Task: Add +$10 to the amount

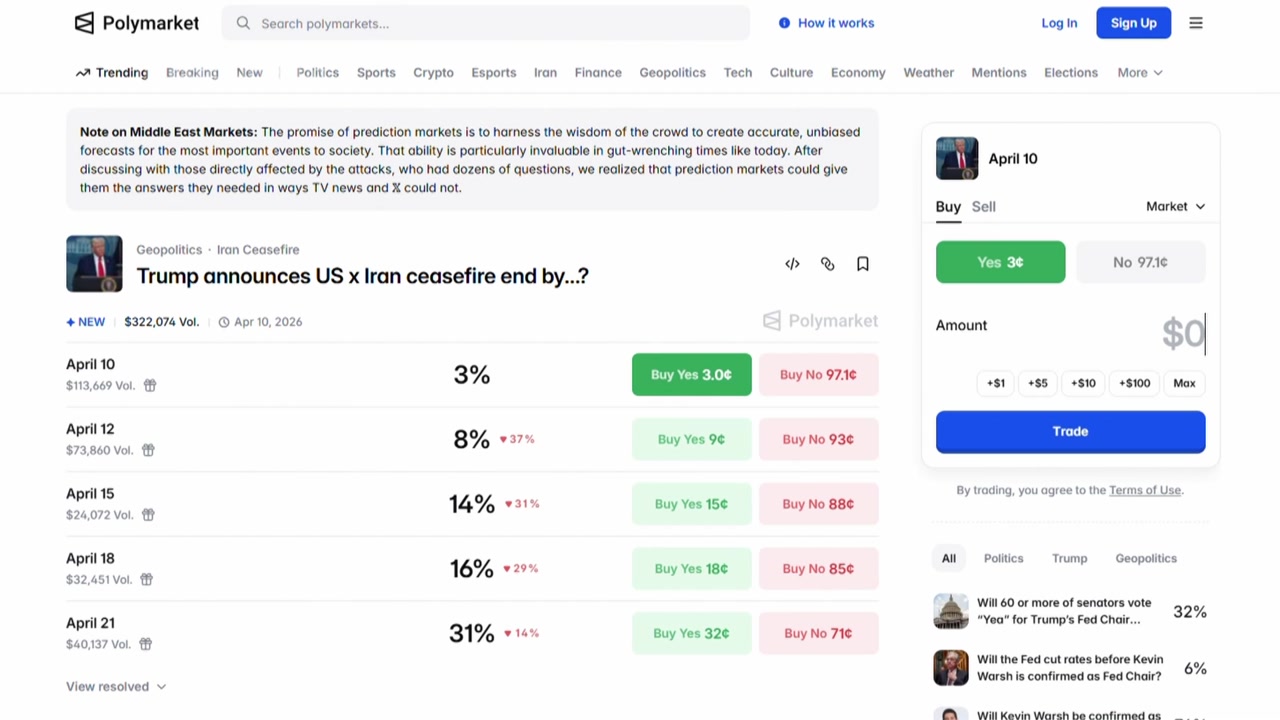Action: tap(1083, 383)
